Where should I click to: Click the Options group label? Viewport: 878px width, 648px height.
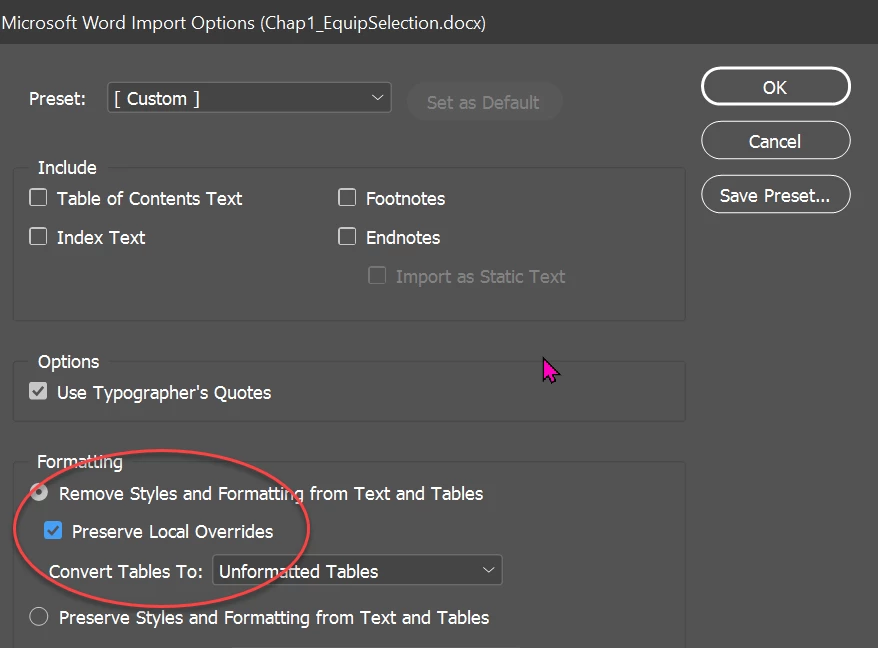point(68,362)
